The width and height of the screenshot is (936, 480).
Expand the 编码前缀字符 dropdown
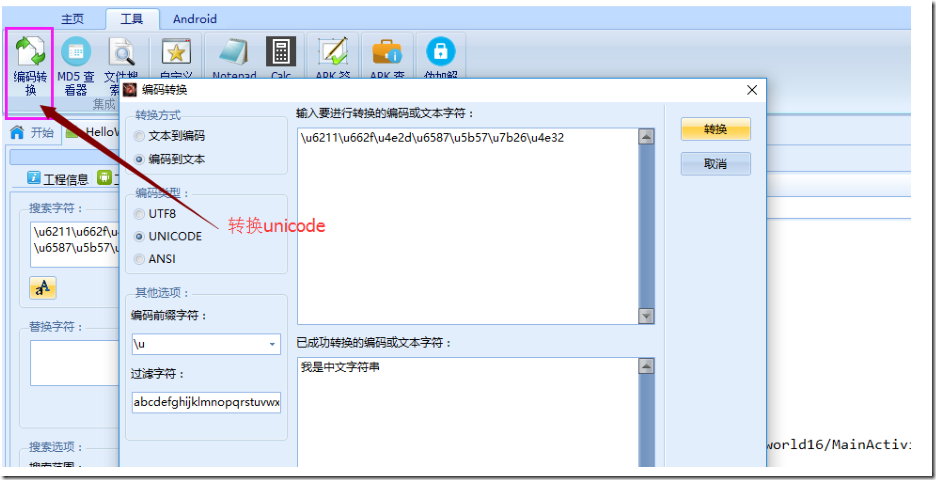click(272, 344)
